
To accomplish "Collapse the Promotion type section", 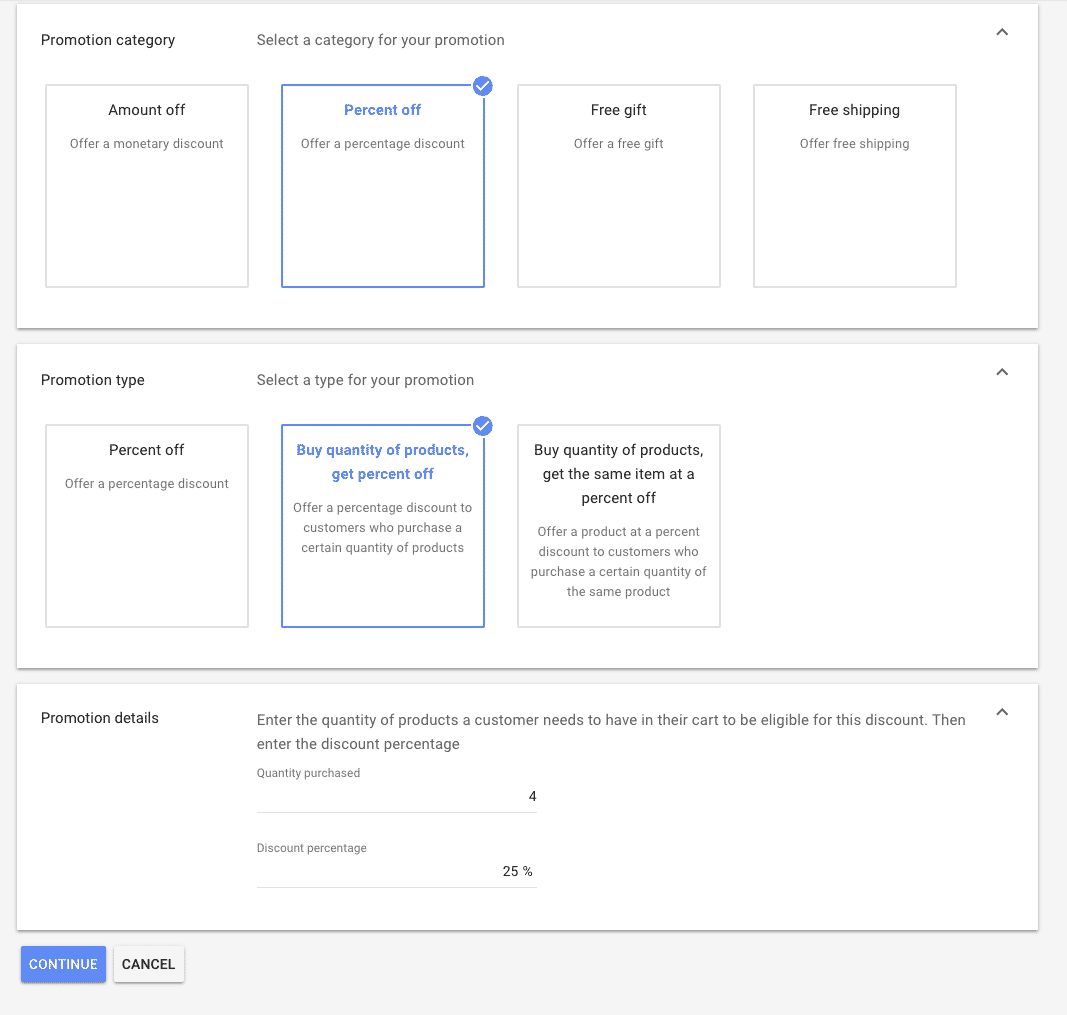I will pyautogui.click(x=1002, y=371).
